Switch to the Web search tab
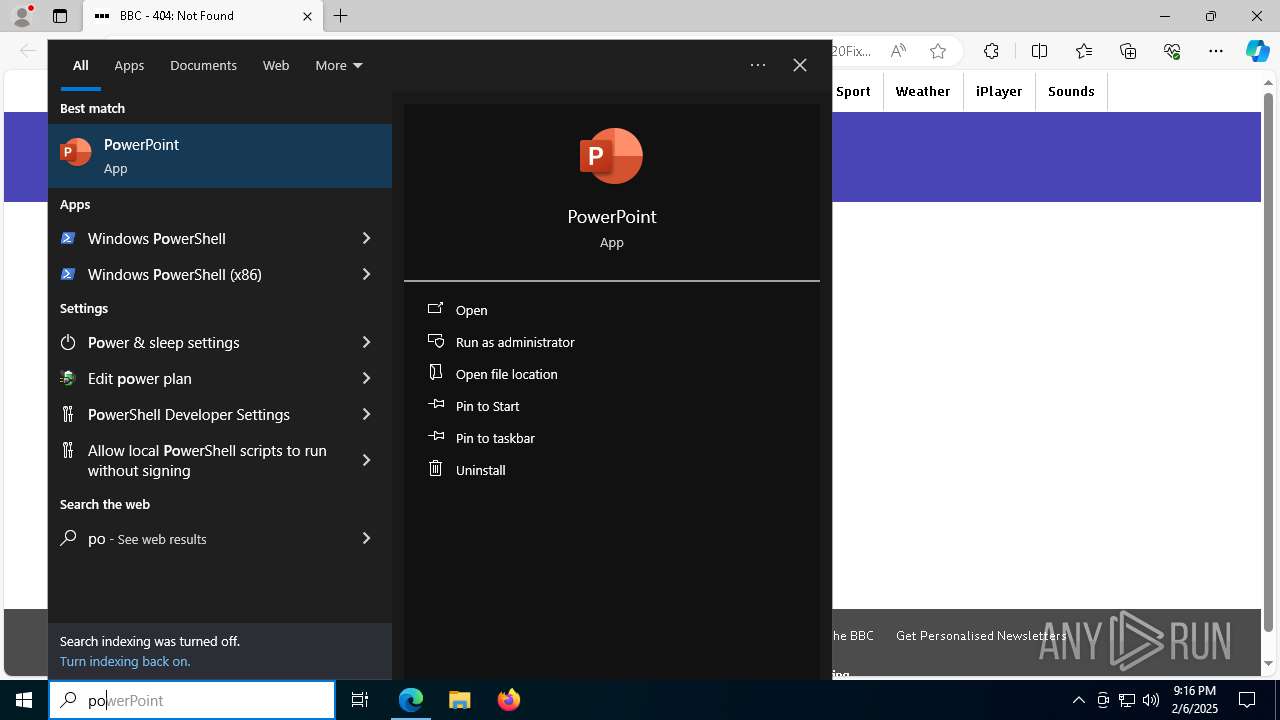Screen dimensions: 1280x720 pos(276,65)
